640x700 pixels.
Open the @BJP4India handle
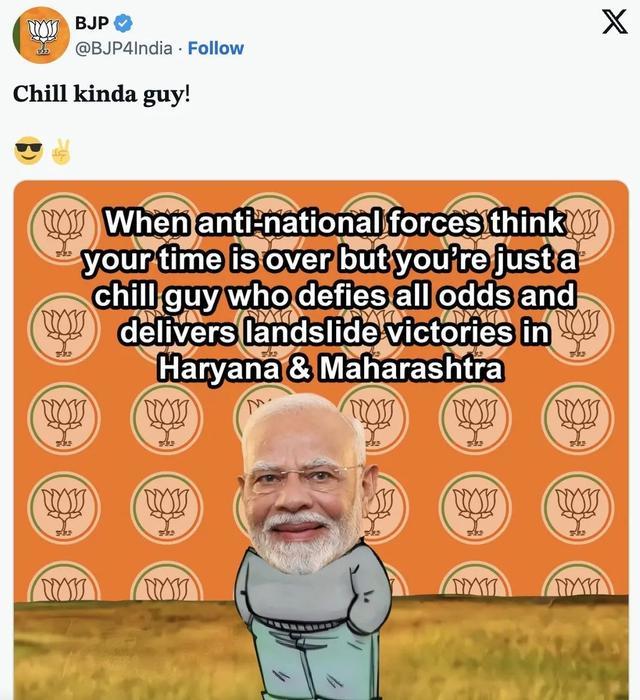124,48
